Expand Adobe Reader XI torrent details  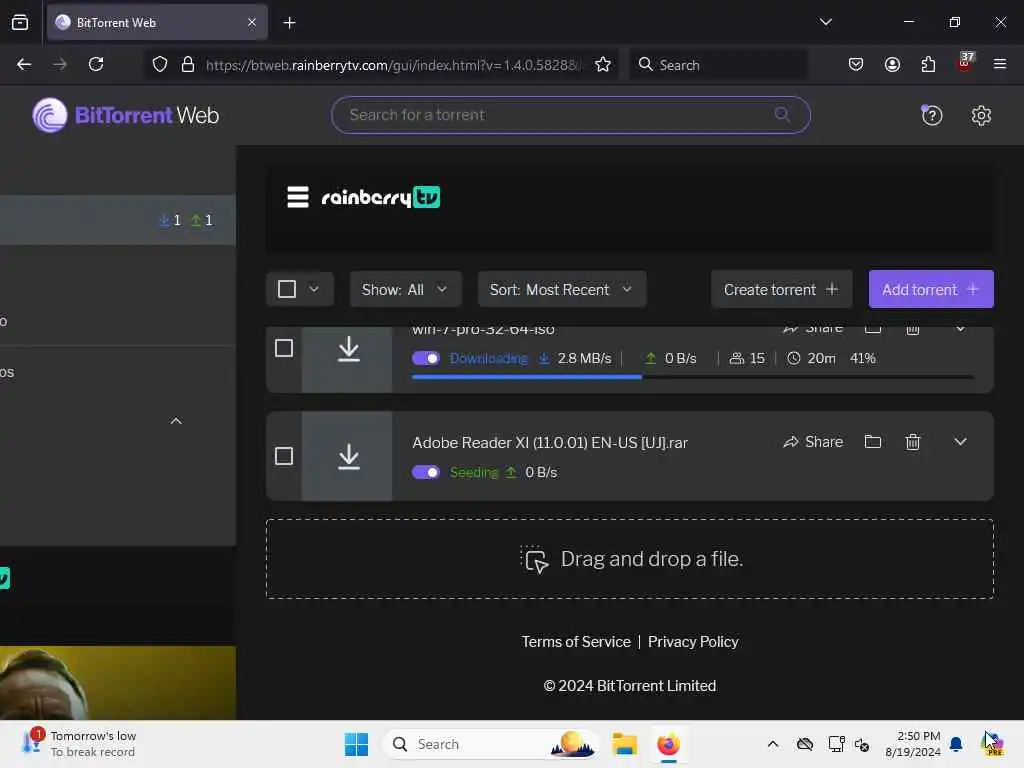tap(959, 442)
